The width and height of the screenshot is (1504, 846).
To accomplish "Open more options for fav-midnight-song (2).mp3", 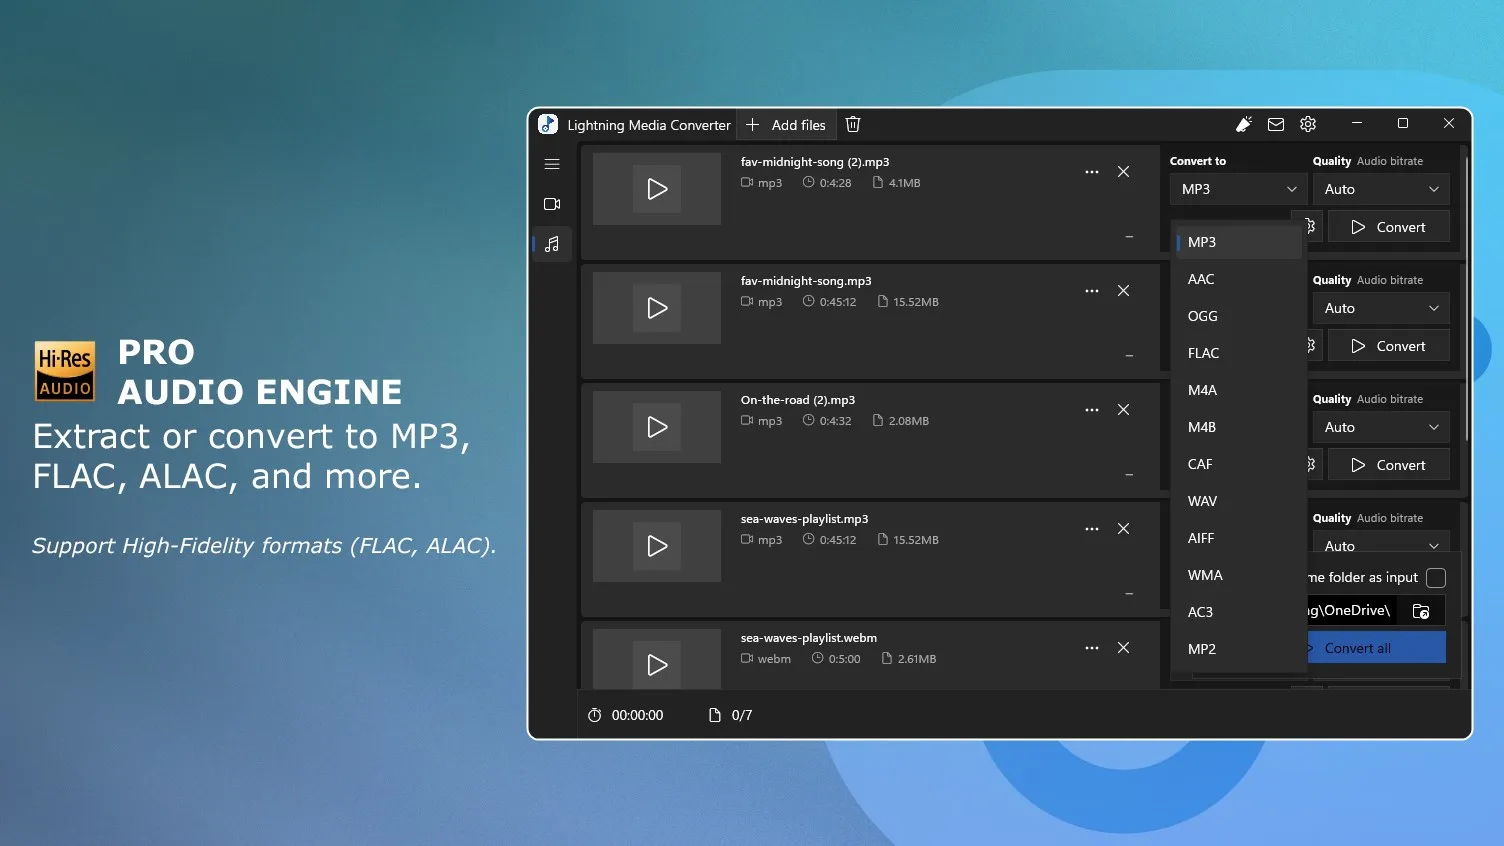I will tap(1092, 172).
